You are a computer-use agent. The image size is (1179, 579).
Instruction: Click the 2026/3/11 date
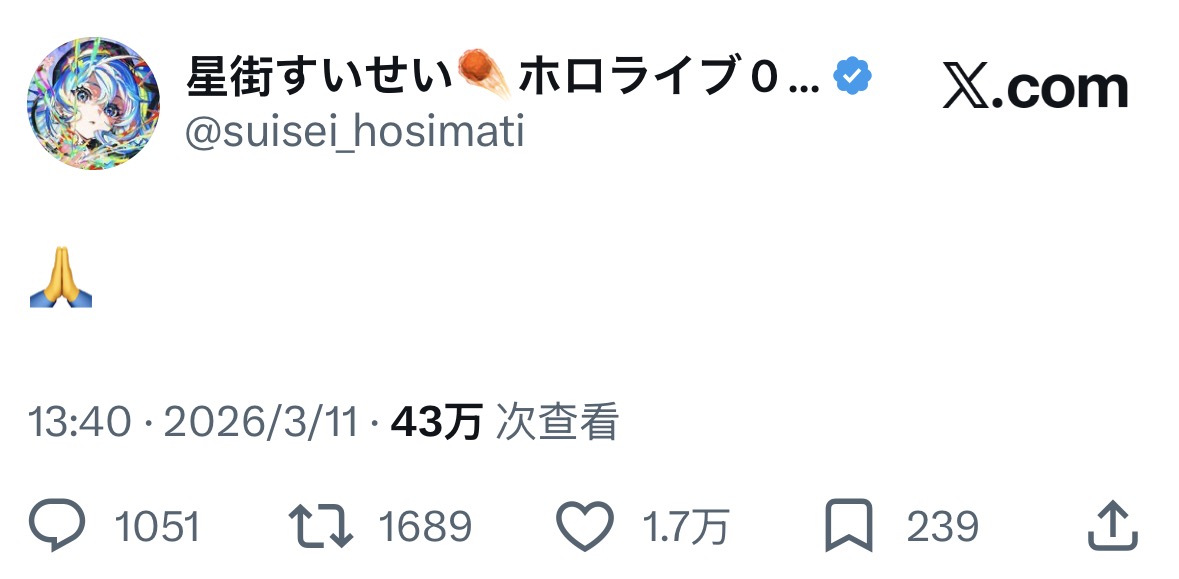(x=261, y=423)
